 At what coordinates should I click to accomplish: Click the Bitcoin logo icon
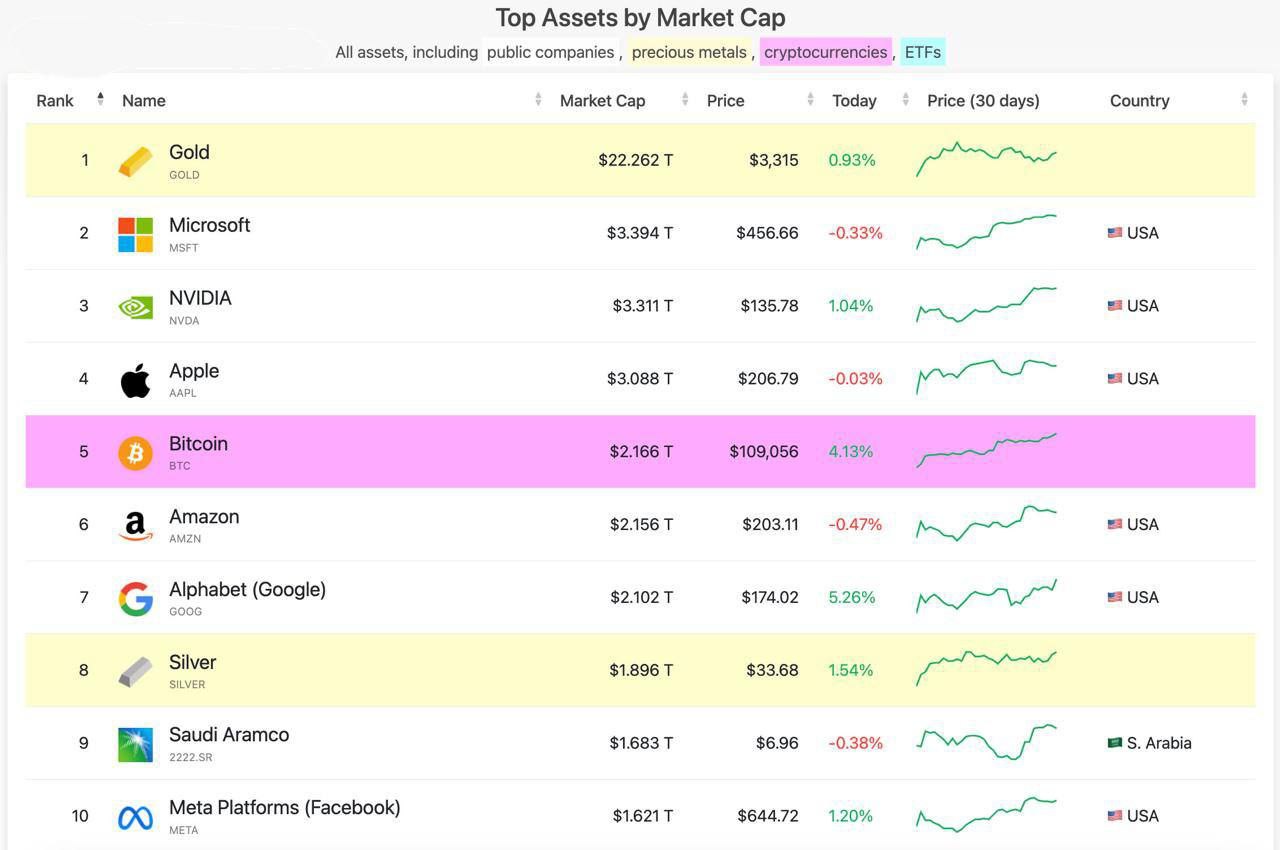[135, 453]
